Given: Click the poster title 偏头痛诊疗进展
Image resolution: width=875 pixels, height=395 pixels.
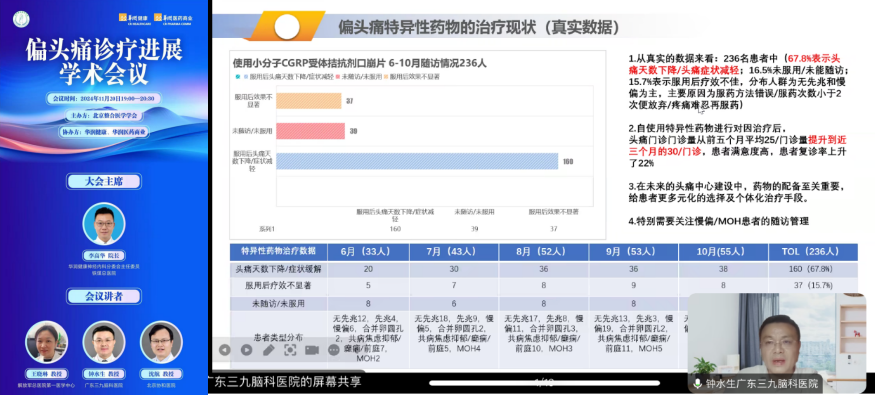Looking at the screenshot, I should click(x=104, y=50).
